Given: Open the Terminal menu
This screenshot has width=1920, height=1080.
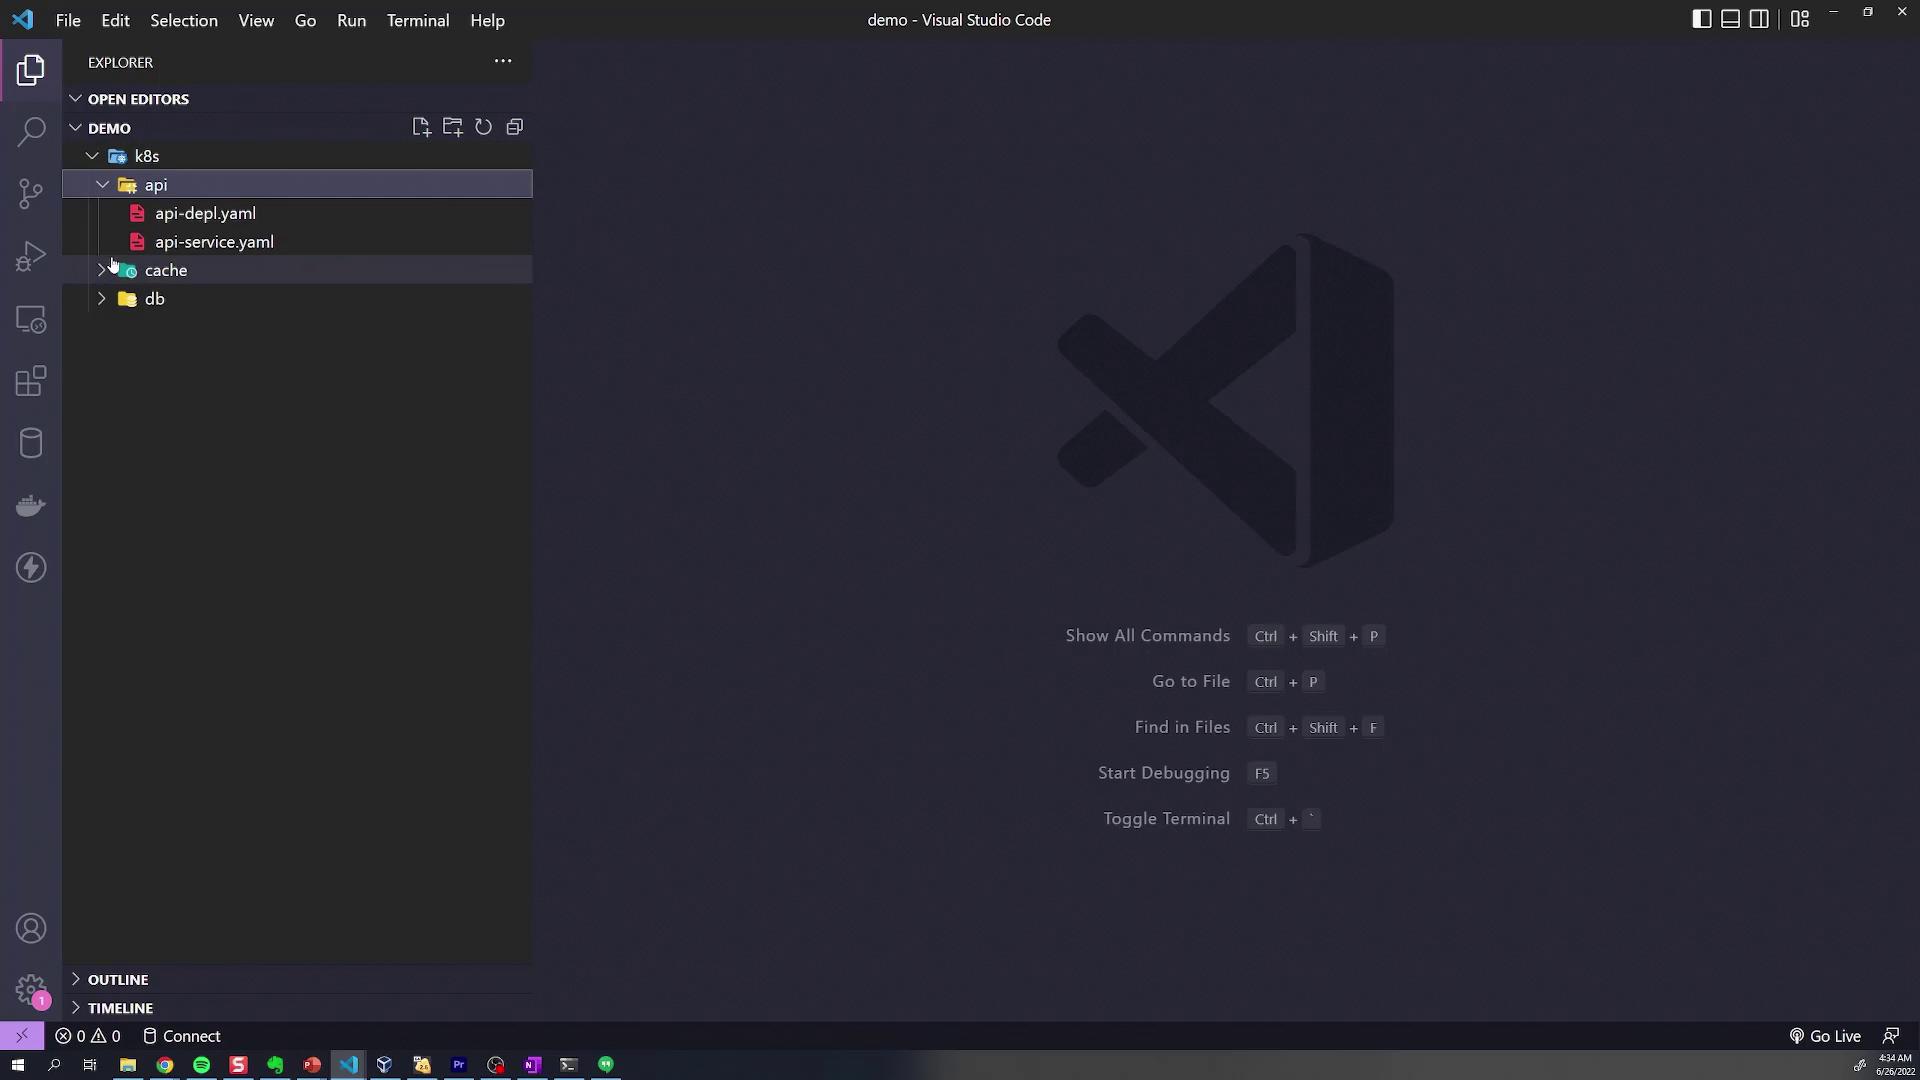Looking at the screenshot, I should [x=417, y=20].
